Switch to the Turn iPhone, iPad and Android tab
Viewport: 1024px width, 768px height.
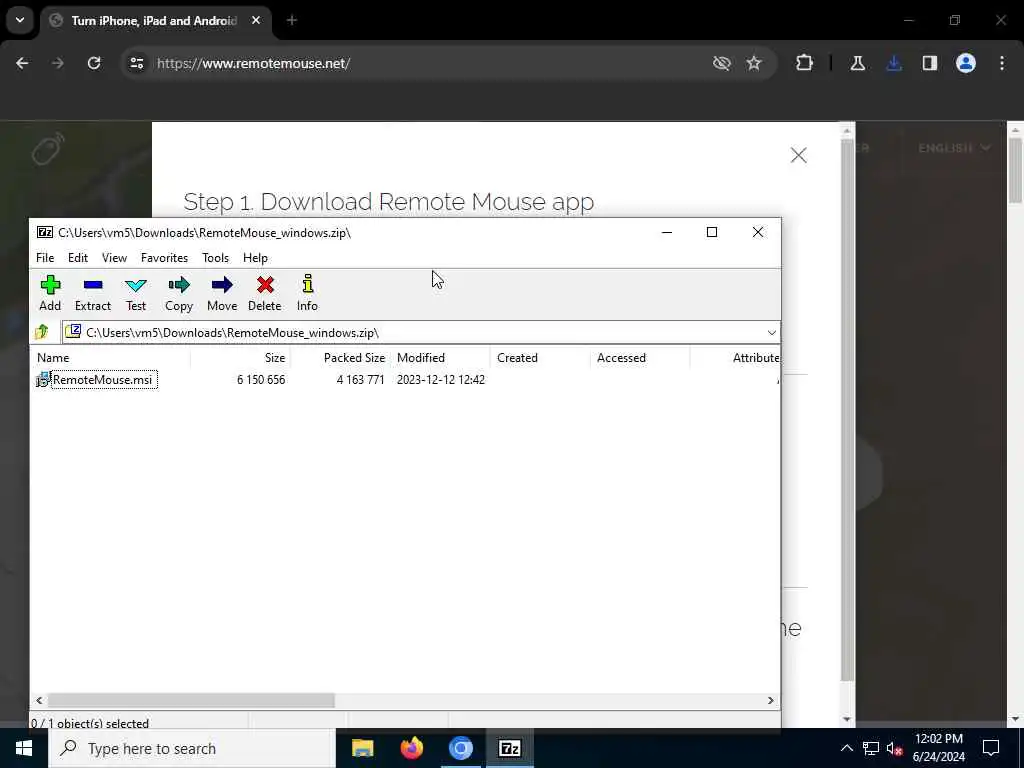pyautogui.click(x=154, y=21)
